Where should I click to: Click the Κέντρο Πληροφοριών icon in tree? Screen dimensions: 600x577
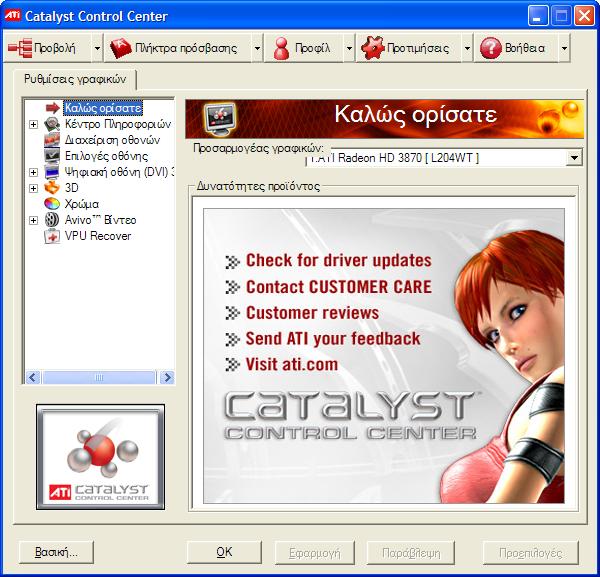tap(52, 124)
